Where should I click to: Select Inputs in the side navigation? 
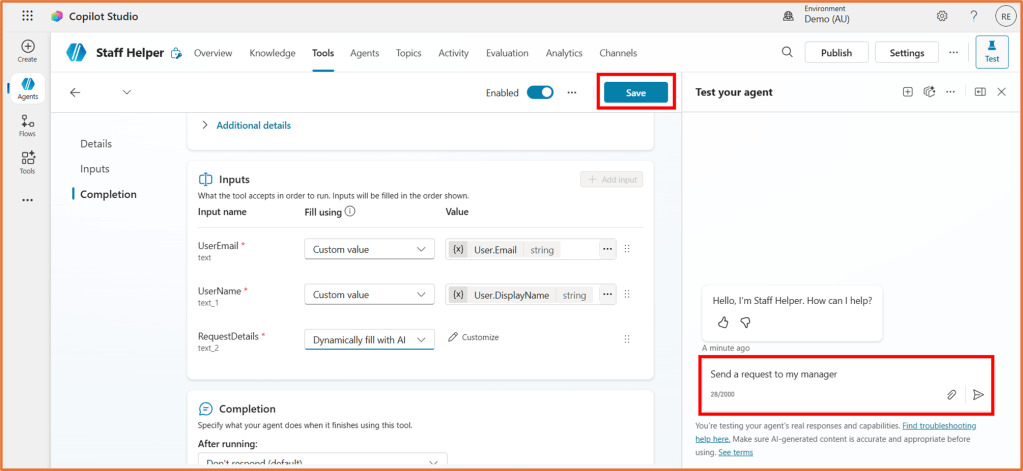[x=95, y=169]
